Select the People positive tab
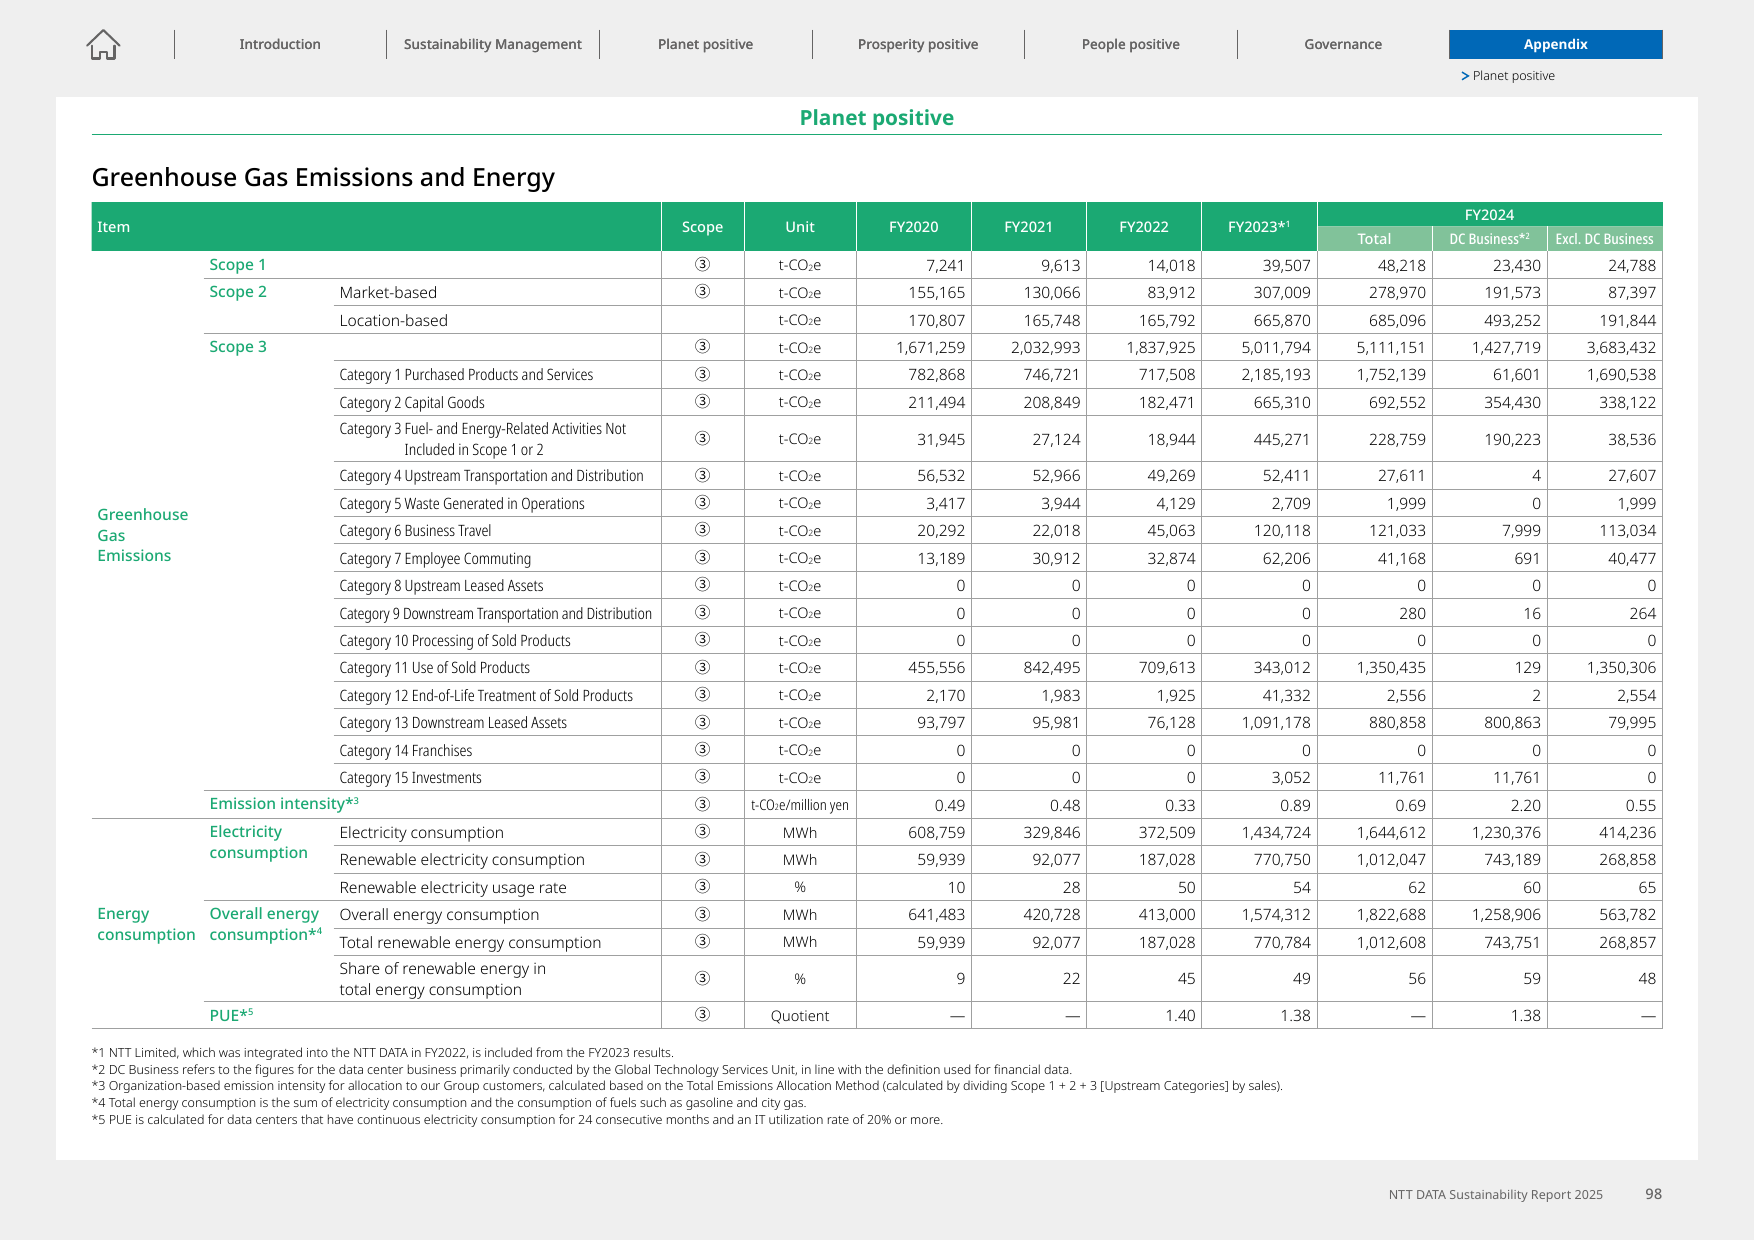Screen dimensions: 1754x1241 [1130, 44]
